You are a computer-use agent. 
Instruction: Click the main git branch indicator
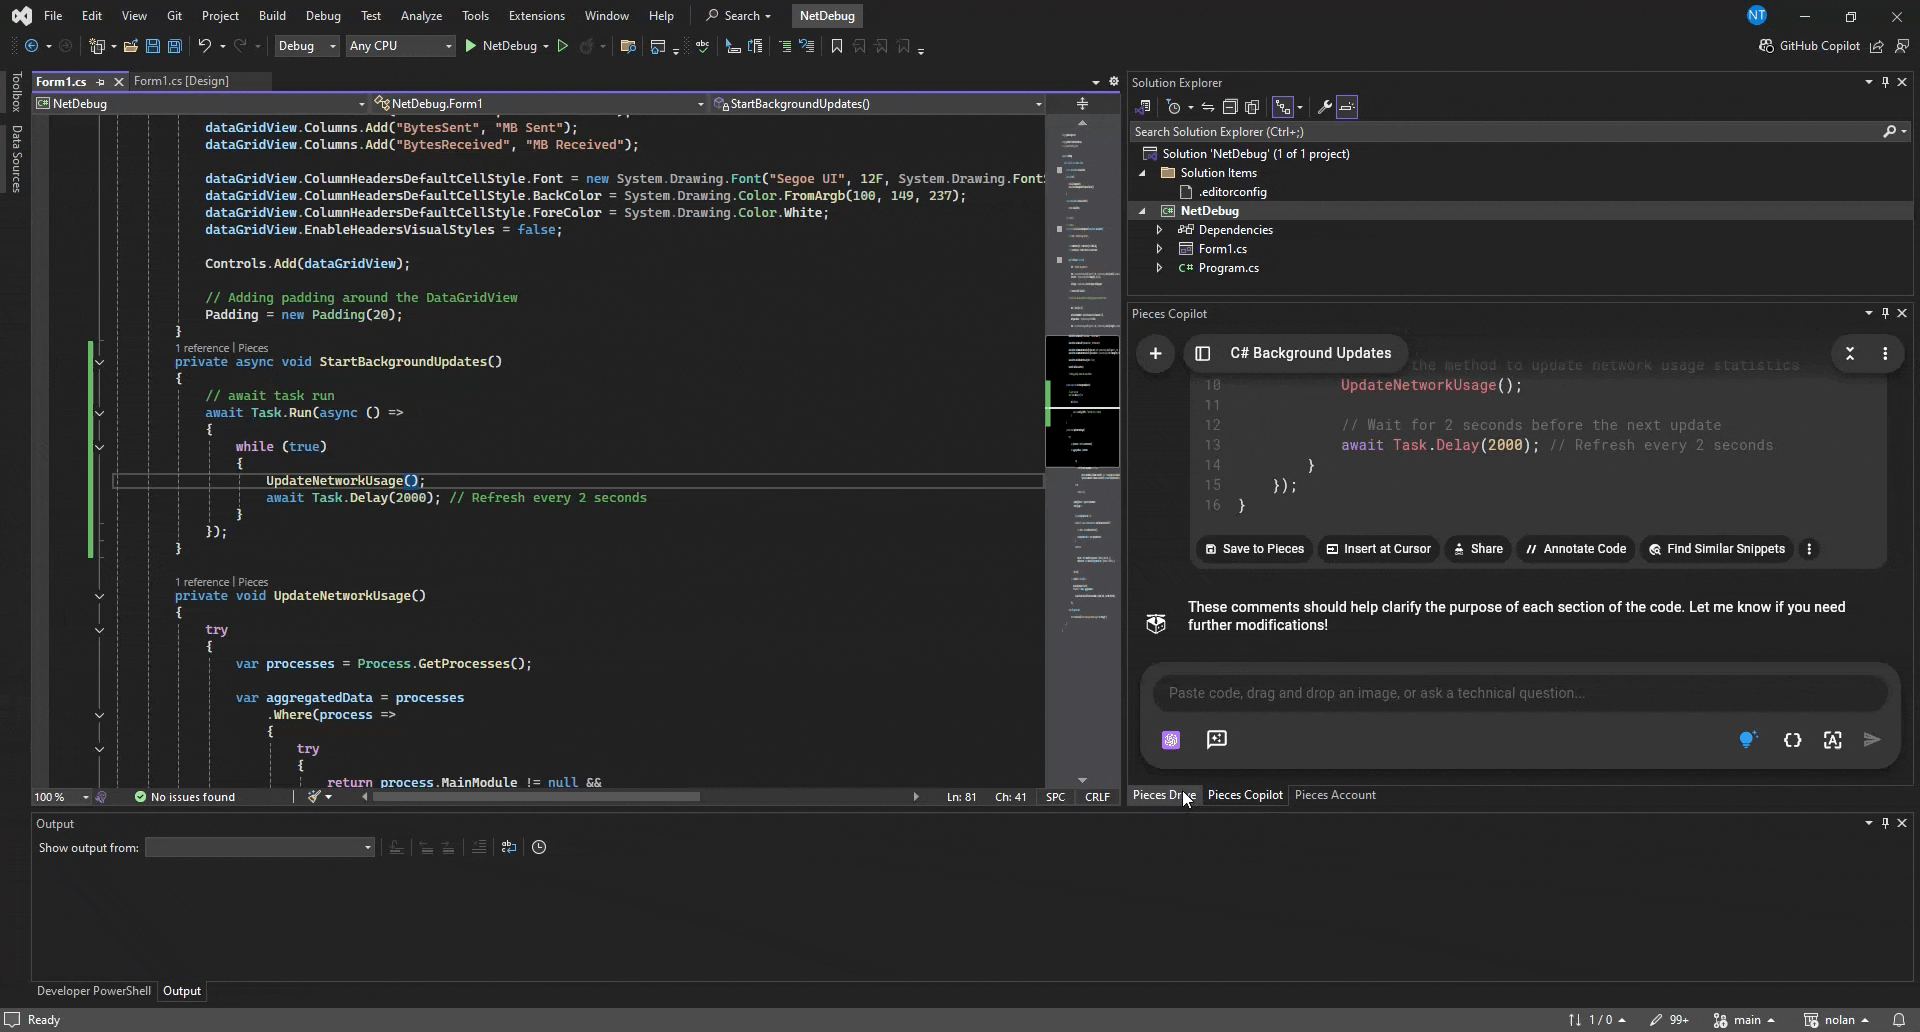click(1744, 1020)
